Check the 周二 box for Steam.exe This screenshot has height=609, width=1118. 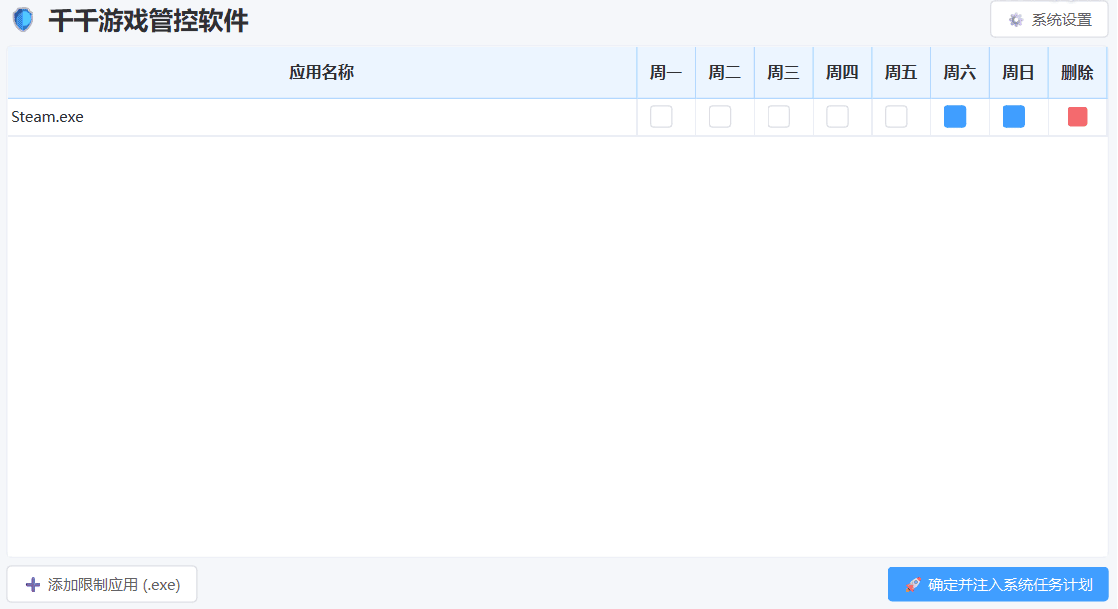pos(720,117)
